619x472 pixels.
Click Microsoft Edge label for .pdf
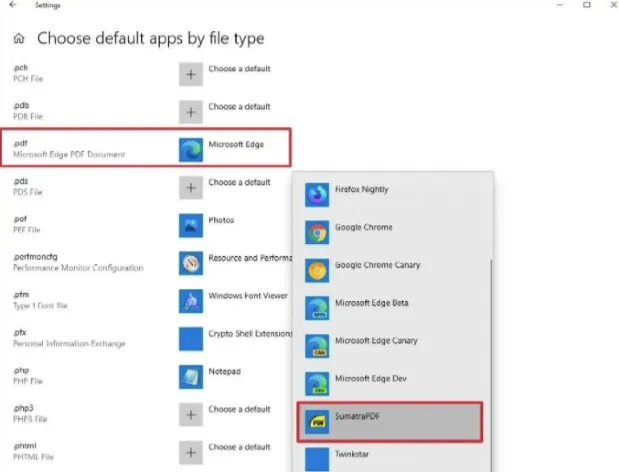tap(236, 144)
